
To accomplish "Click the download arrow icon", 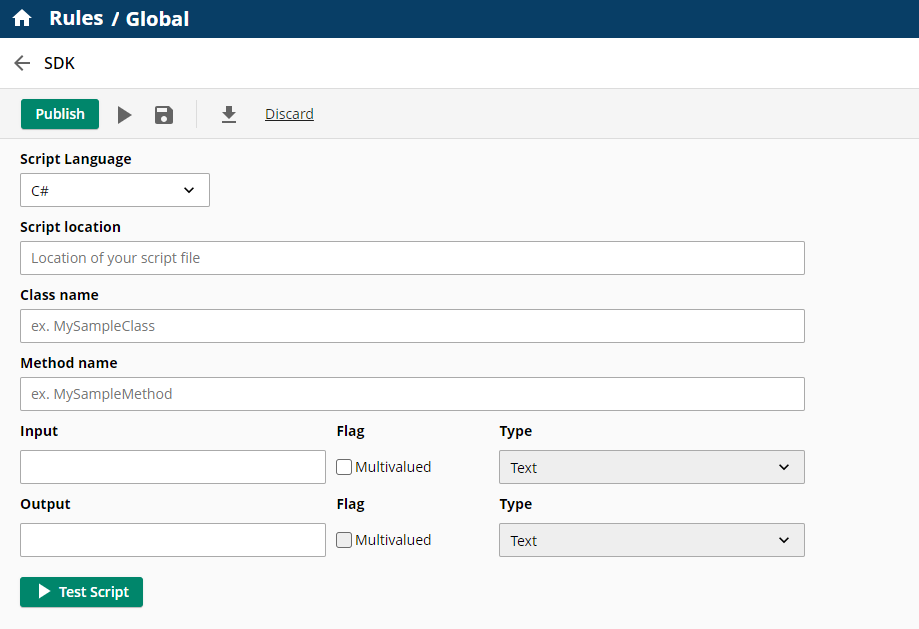I will click(x=229, y=115).
